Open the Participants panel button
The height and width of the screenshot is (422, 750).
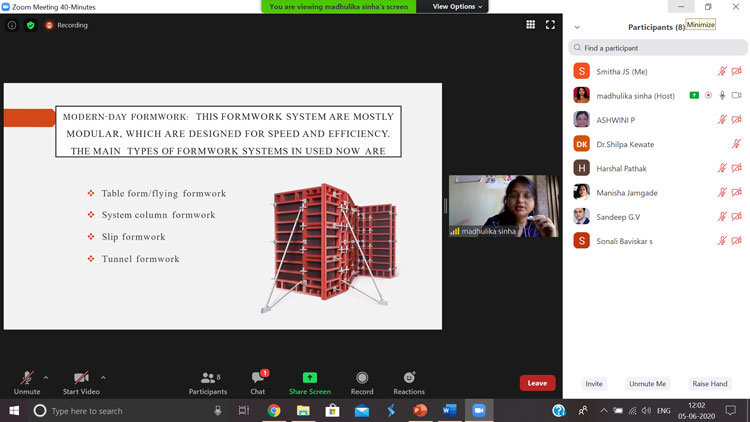[208, 383]
